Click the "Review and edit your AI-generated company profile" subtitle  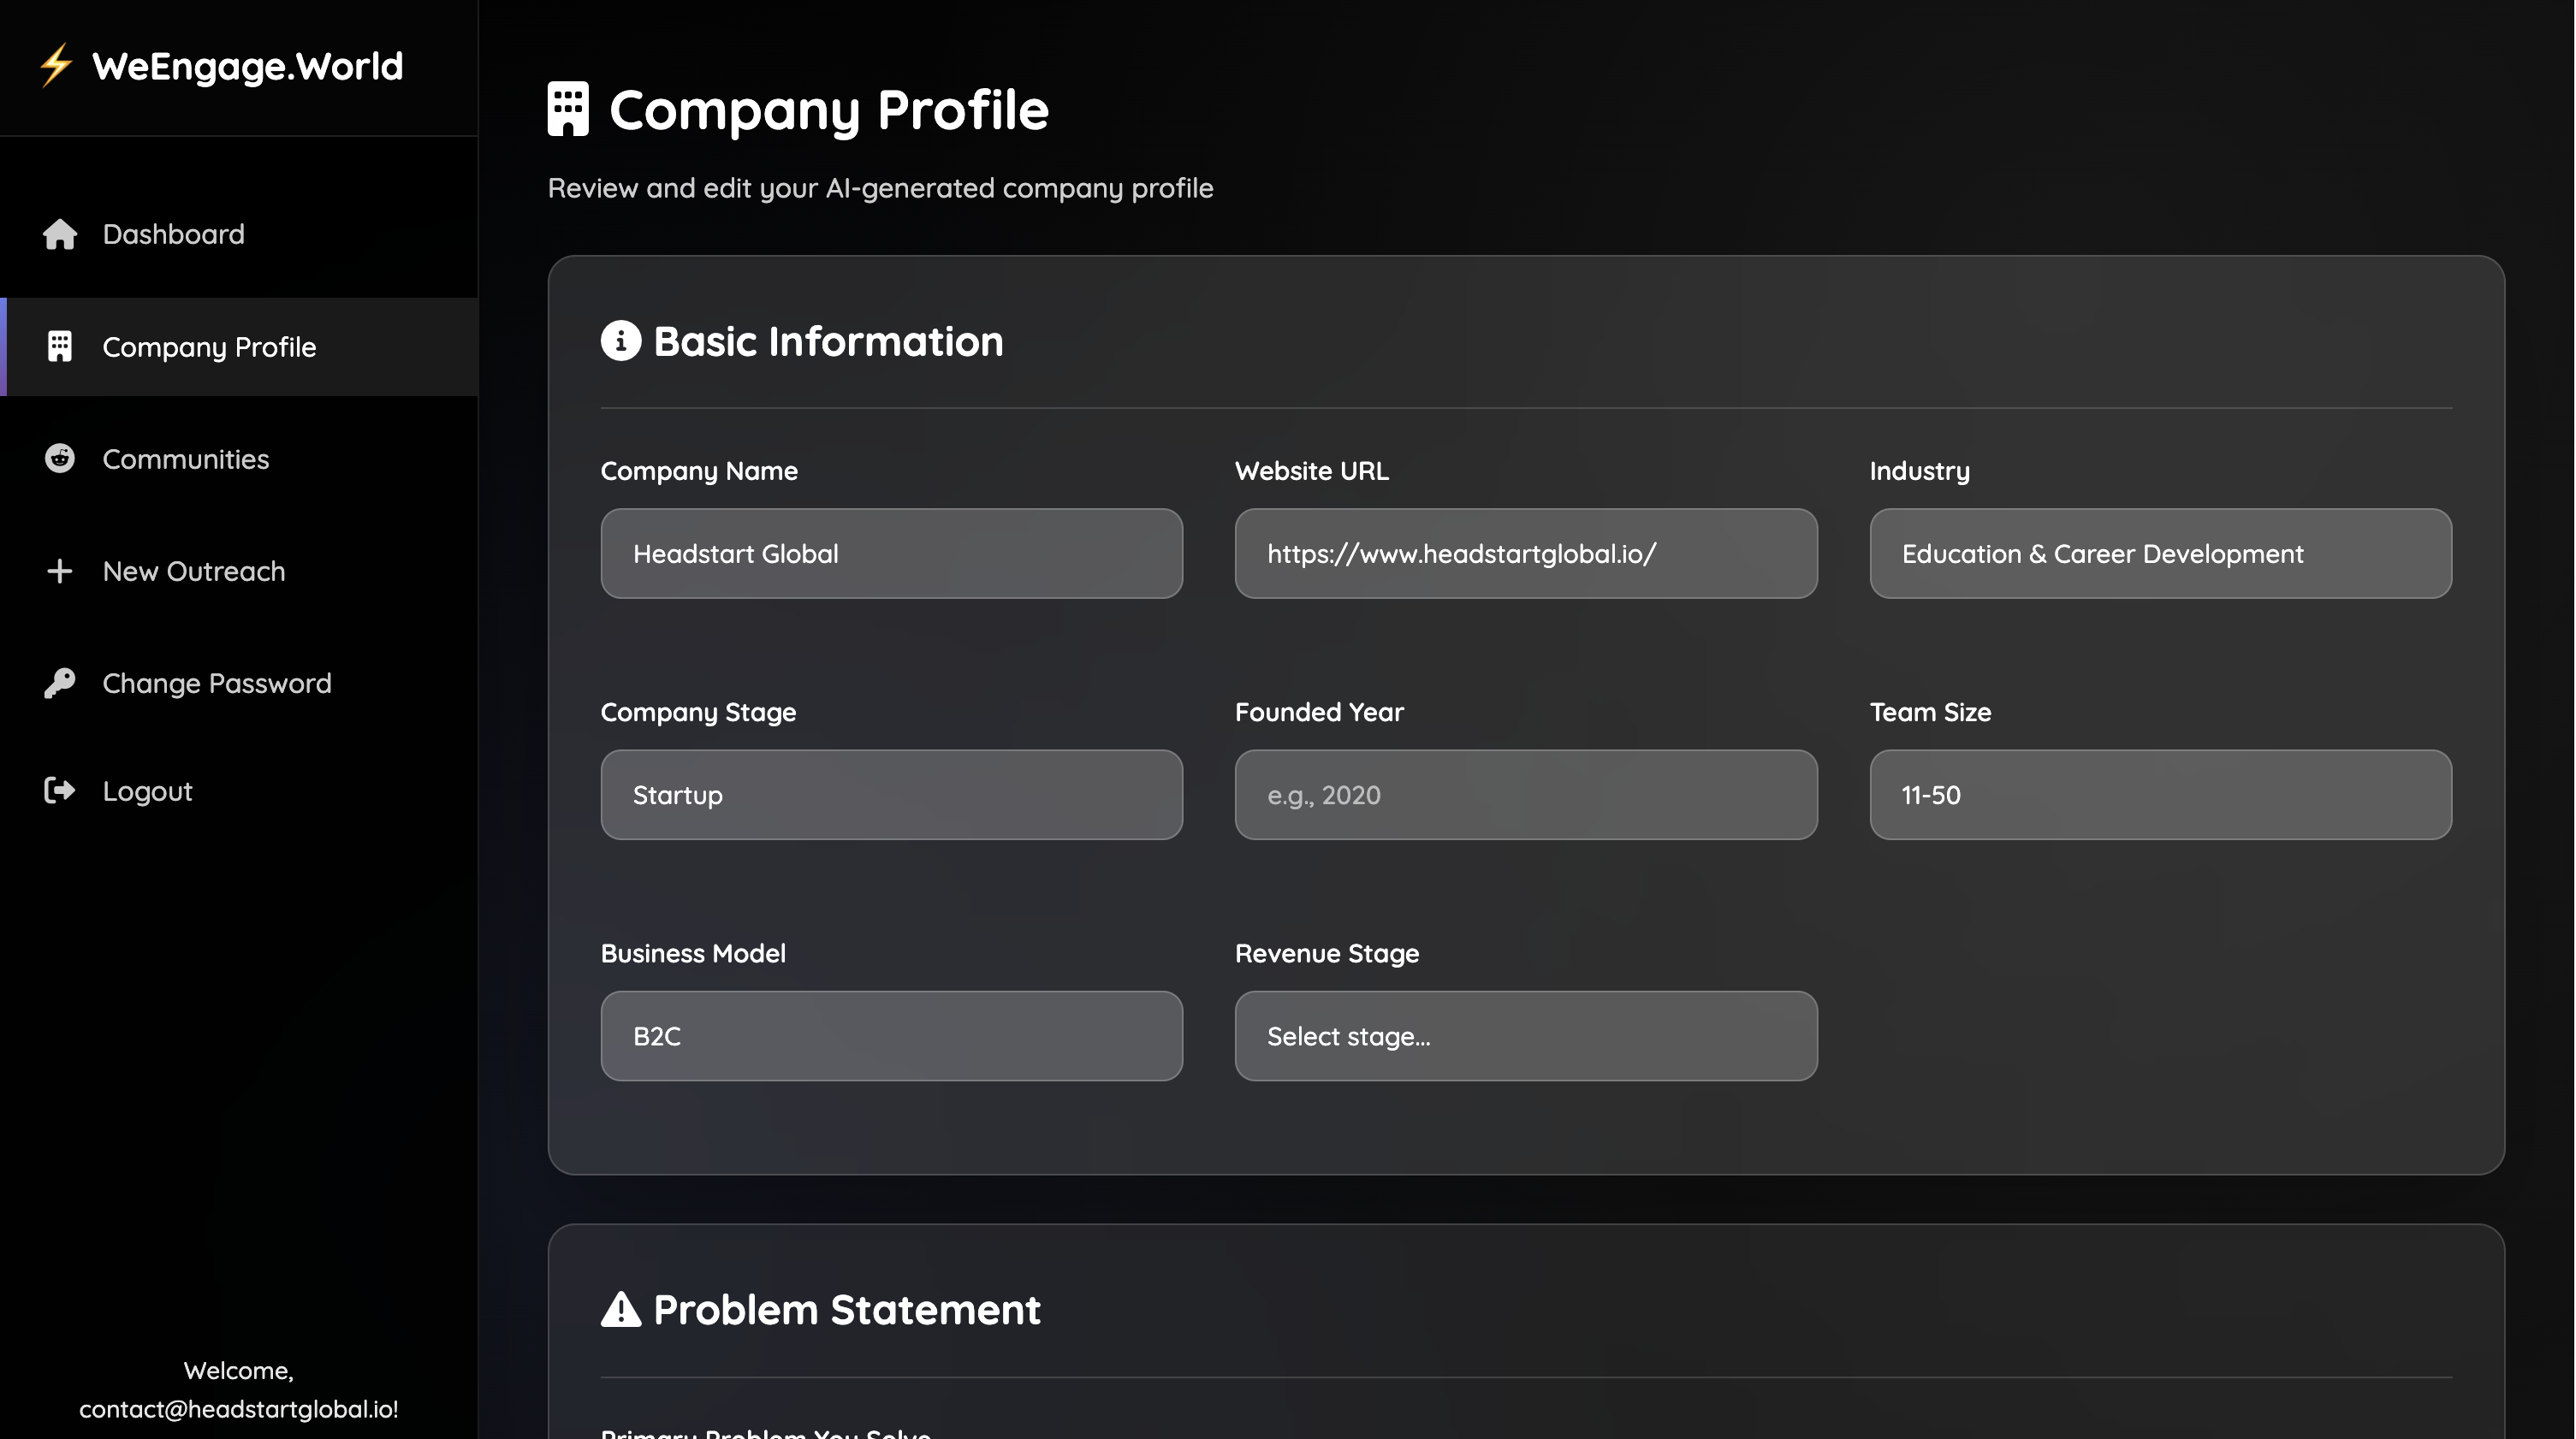coord(880,188)
